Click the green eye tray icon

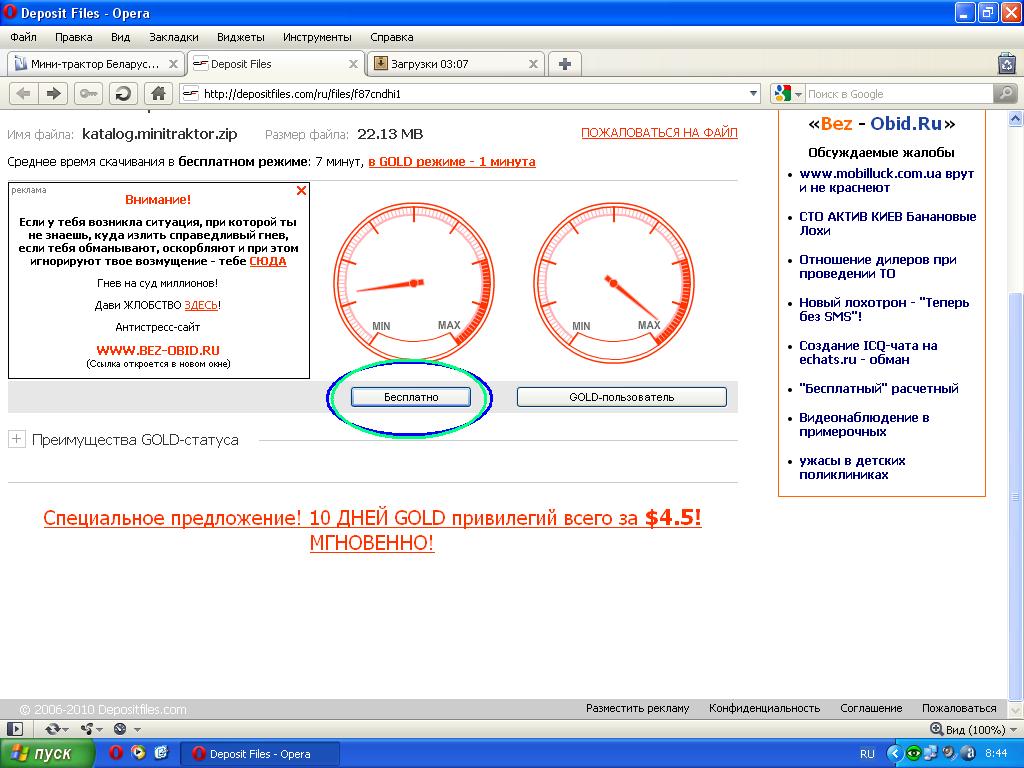913,754
